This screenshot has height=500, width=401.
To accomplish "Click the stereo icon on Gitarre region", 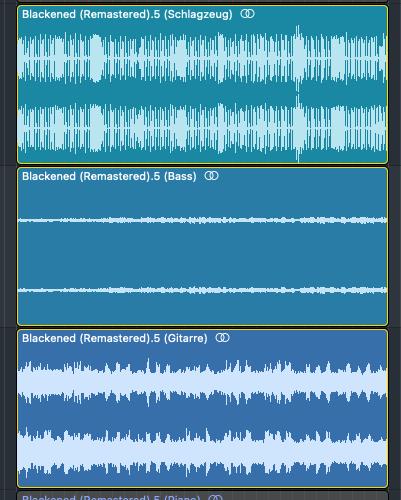I will point(222,338).
